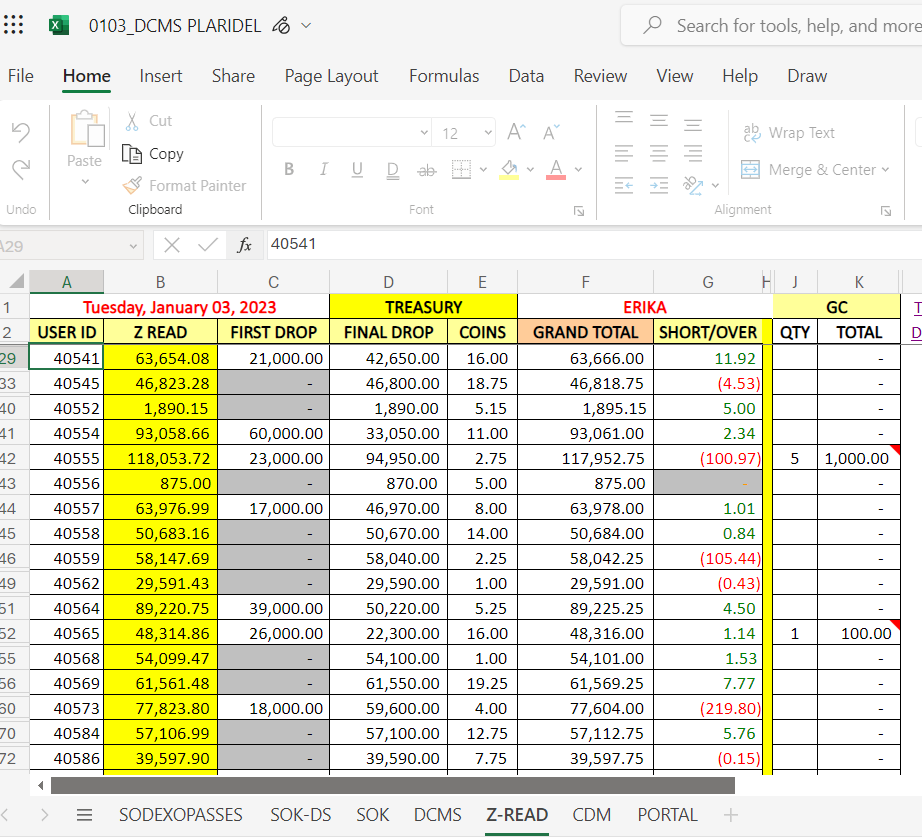Add a new sheet with plus button
This screenshot has height=839, width=922.
click(730, 815)
